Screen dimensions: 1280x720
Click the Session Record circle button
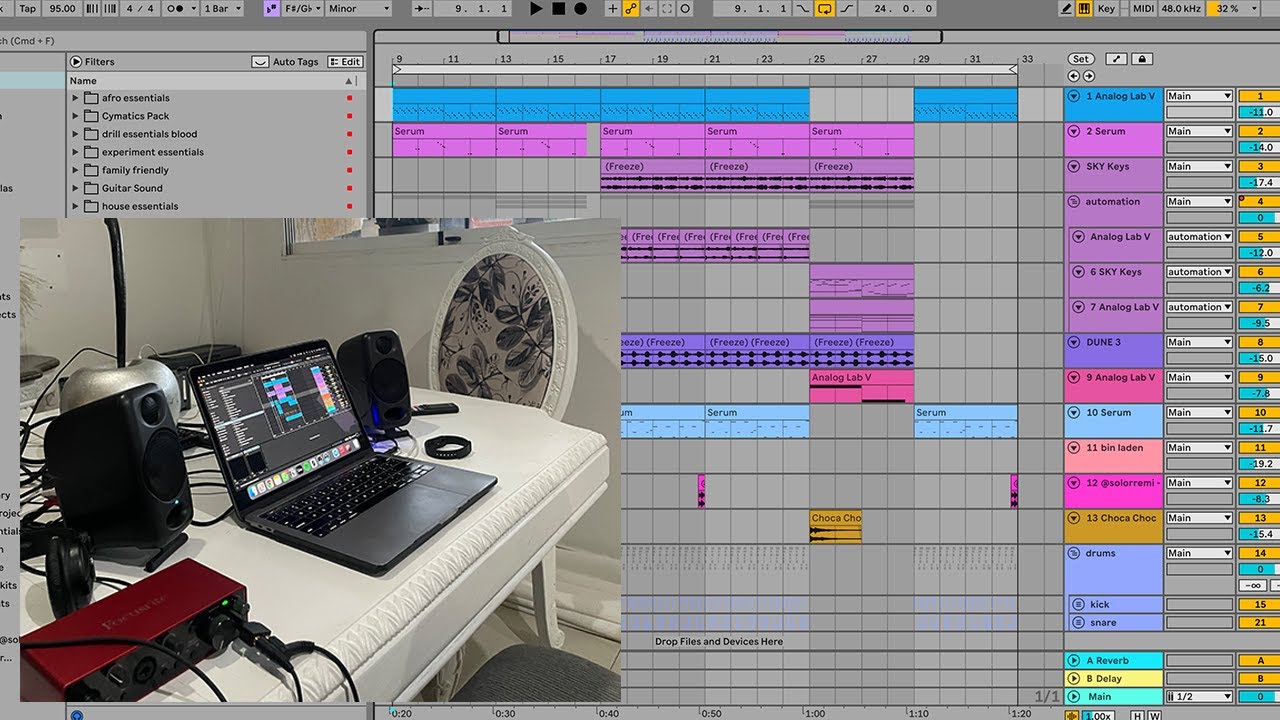[x=685, y=8]
